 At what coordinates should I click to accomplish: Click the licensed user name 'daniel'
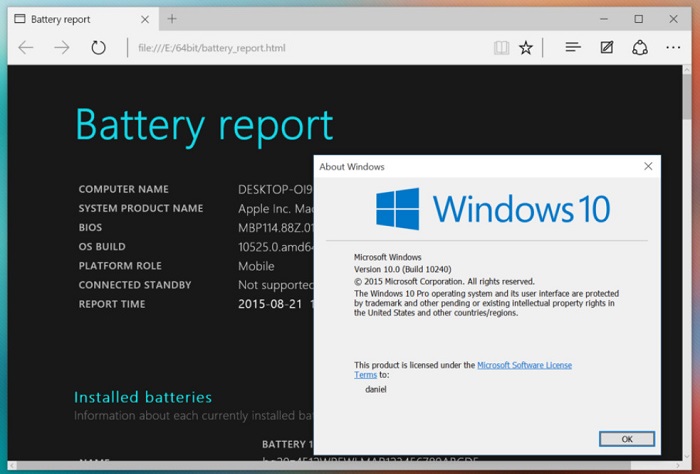click(375, 389)
